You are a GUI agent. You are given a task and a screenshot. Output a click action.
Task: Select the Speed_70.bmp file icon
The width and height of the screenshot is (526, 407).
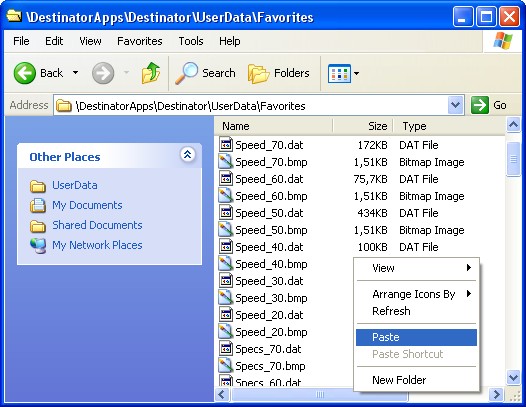coord(225,162)
